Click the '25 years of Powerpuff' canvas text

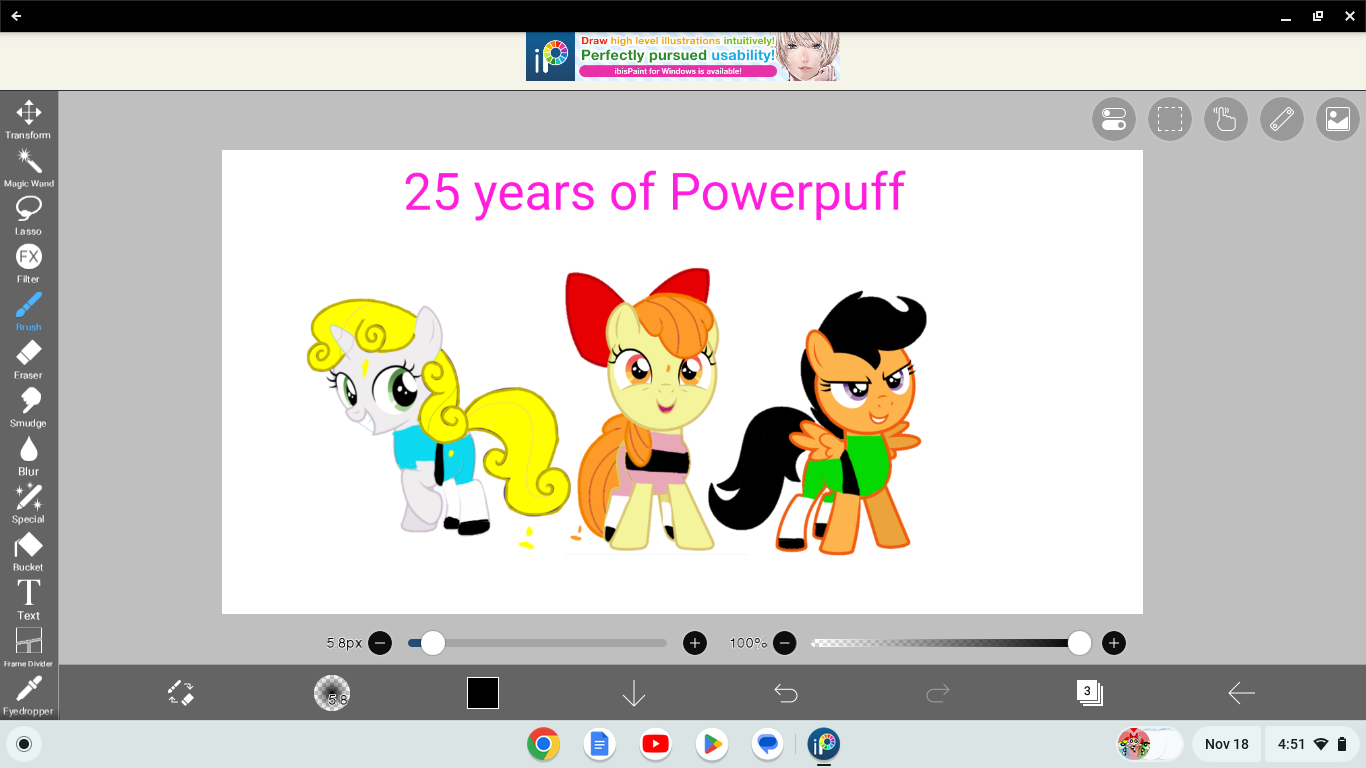654,192
